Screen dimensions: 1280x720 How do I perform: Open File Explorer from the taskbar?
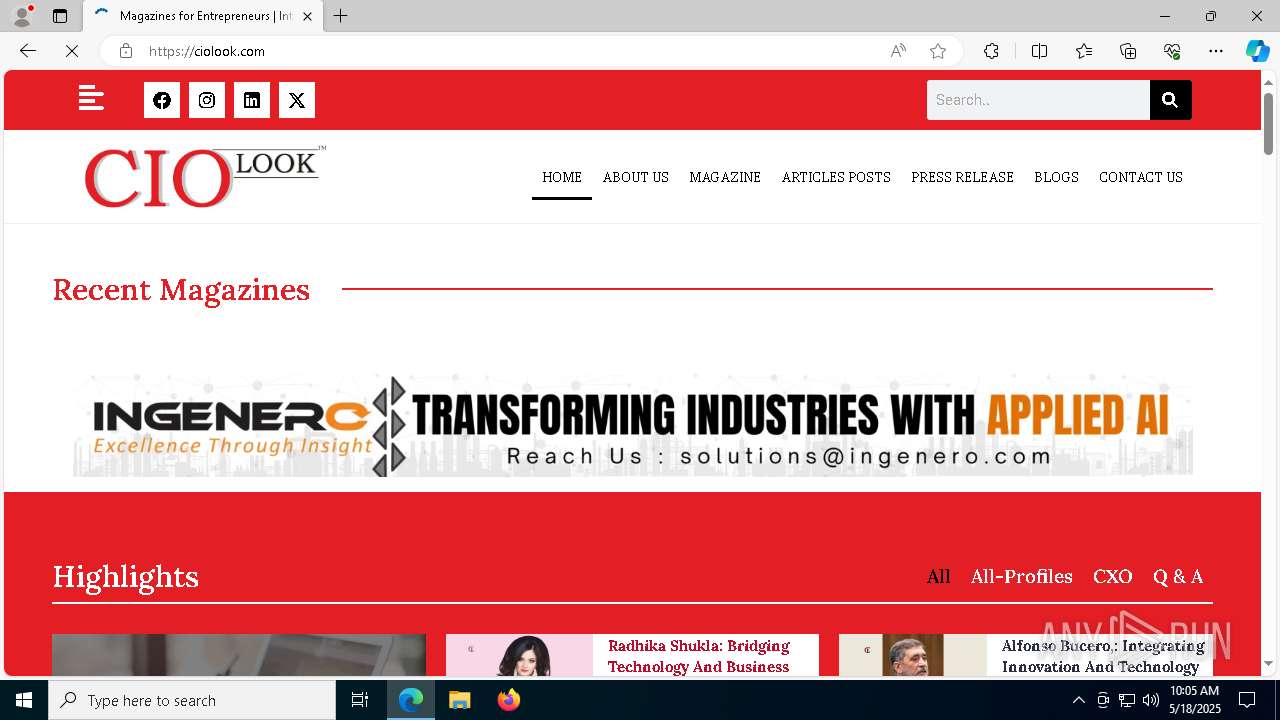(459, 700)
